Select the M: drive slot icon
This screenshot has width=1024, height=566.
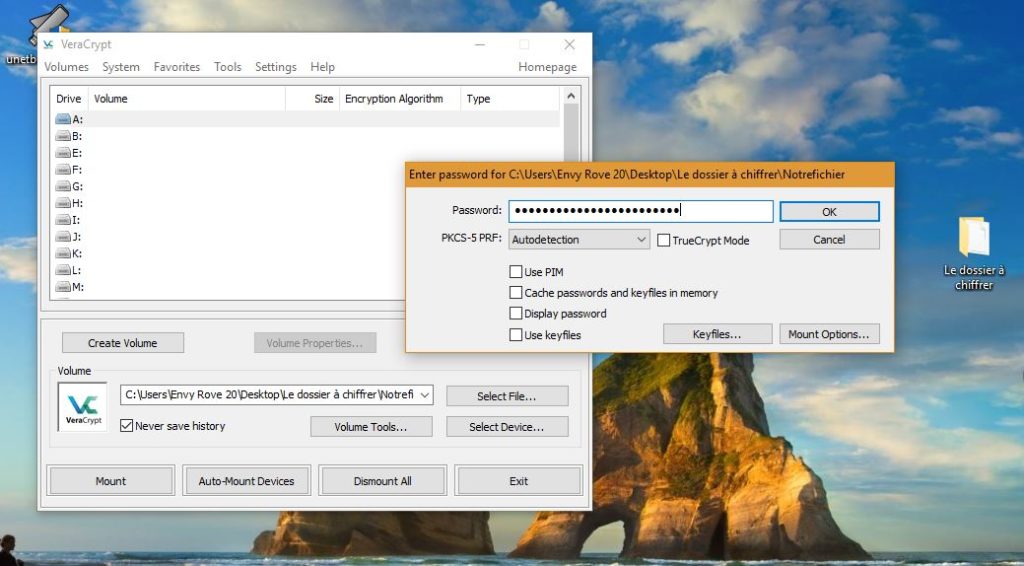pyautogui.click(x=63, y=288)
